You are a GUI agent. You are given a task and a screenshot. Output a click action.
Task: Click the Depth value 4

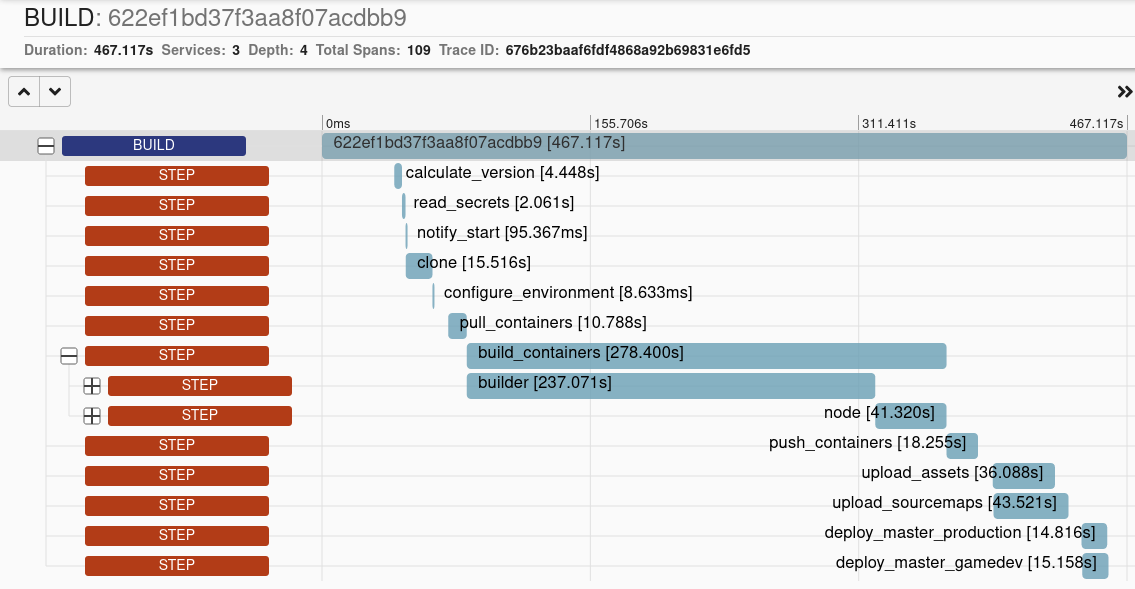(x=303, y=51)
